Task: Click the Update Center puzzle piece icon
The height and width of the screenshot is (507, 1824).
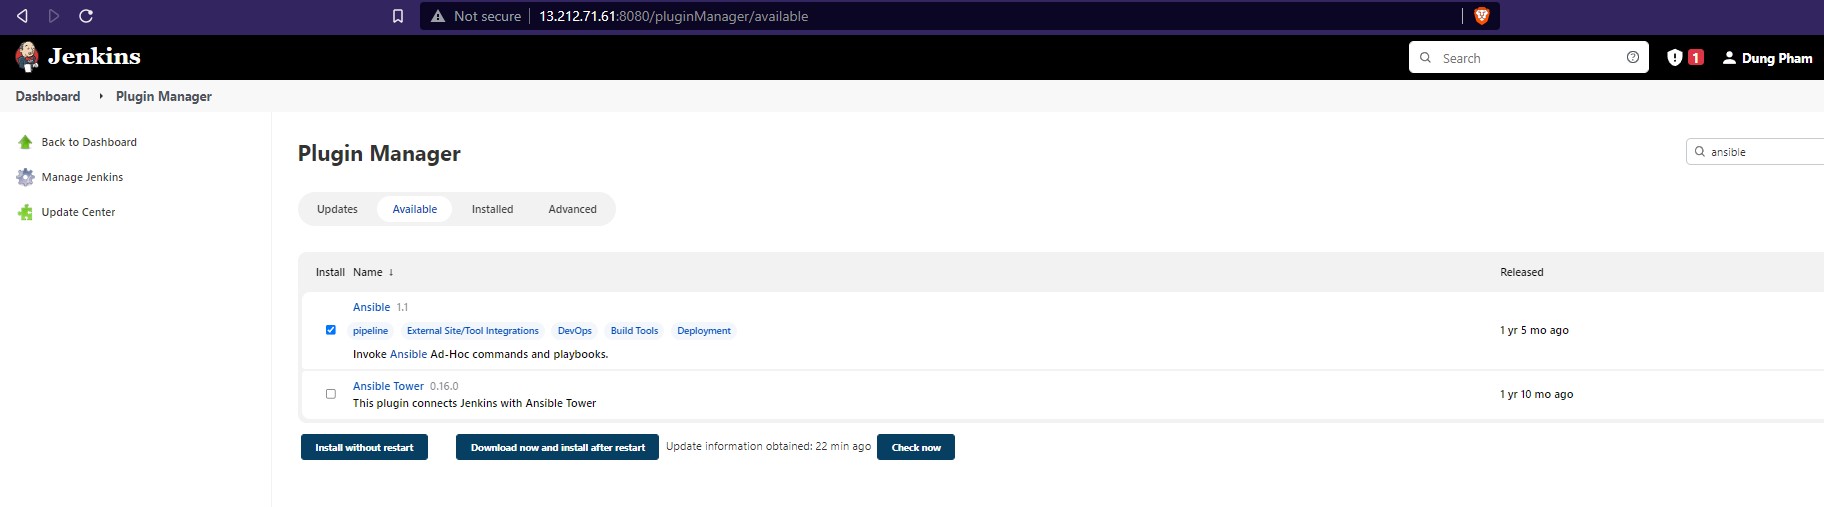Action: [25, 212]
